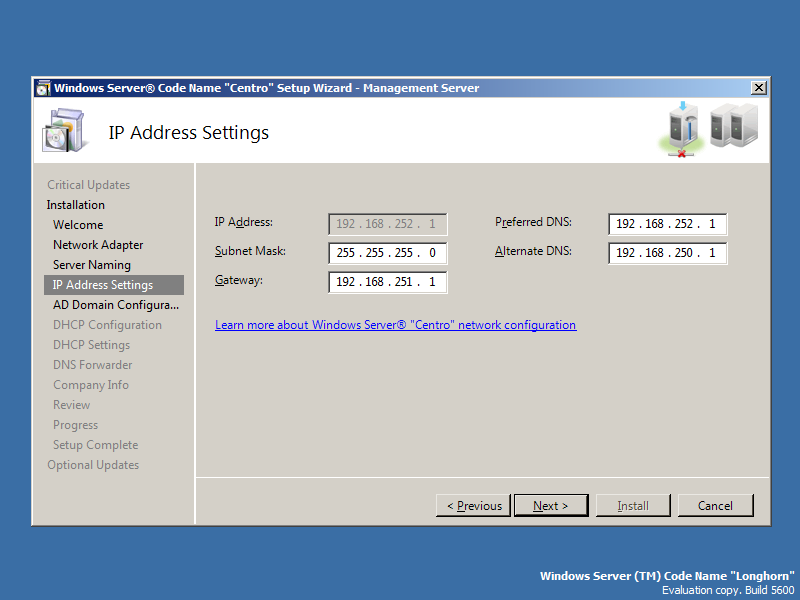Click the disabled IP Address field
The height and width of the screenshot is (600, 800).
point(388,224)
